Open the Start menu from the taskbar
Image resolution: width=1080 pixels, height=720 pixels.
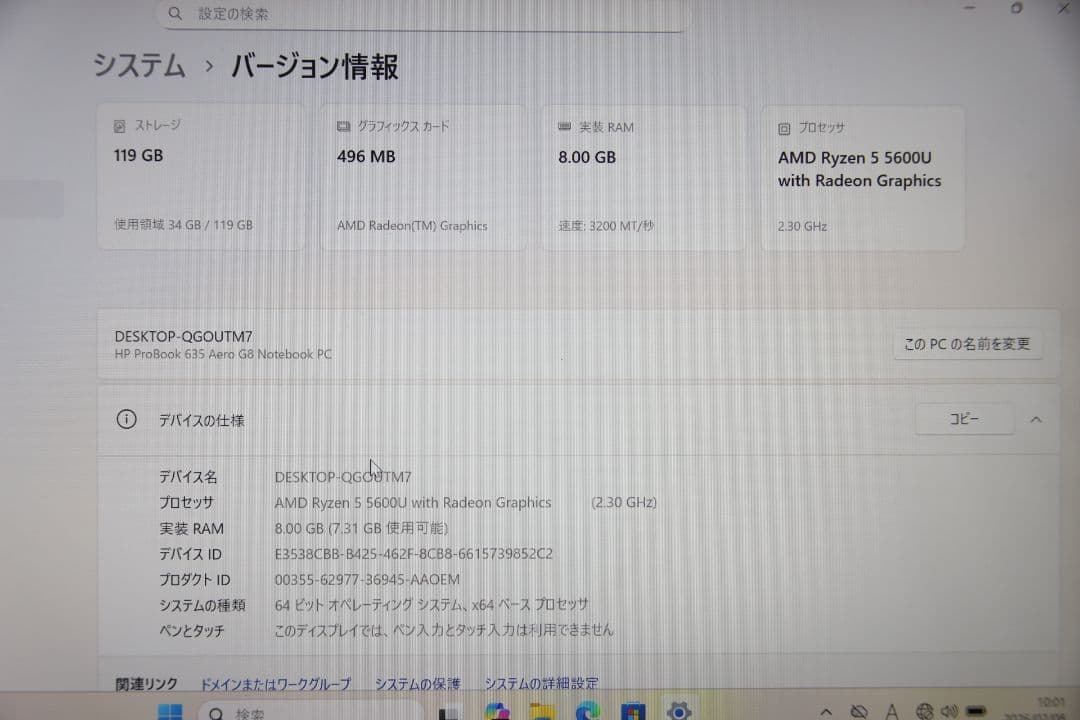pos(170,712)
